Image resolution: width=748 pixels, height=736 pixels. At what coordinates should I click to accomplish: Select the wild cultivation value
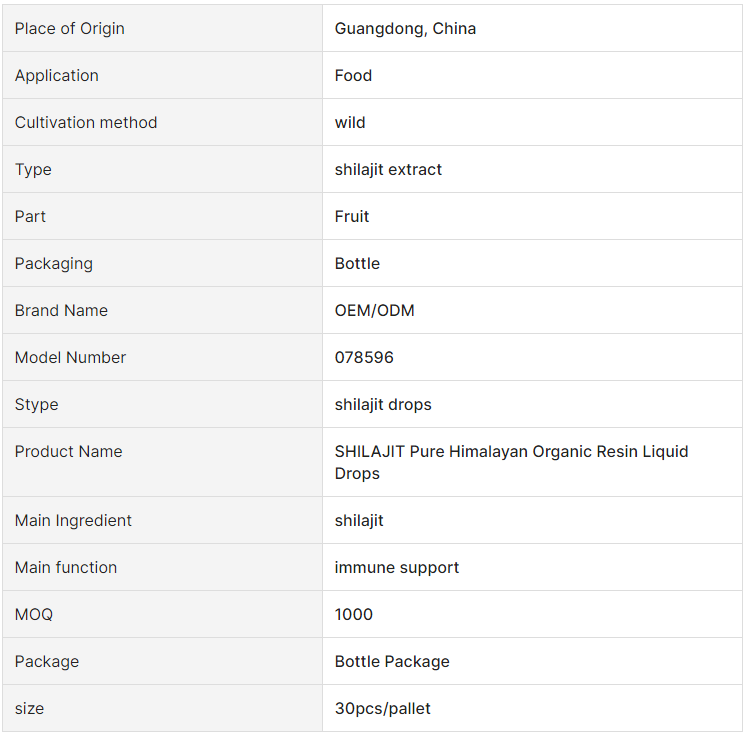(x=350, y=123)
